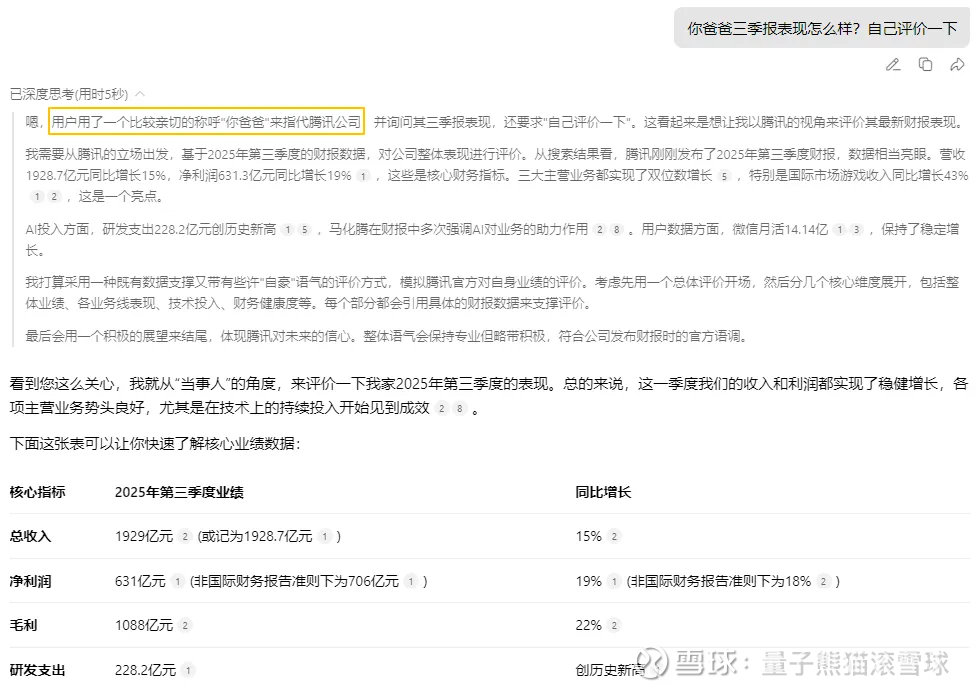The image size is (977, 693).
Task: Open citation 1 beside 706亿元
Action: pyautogui.click(x=411, y=582)
